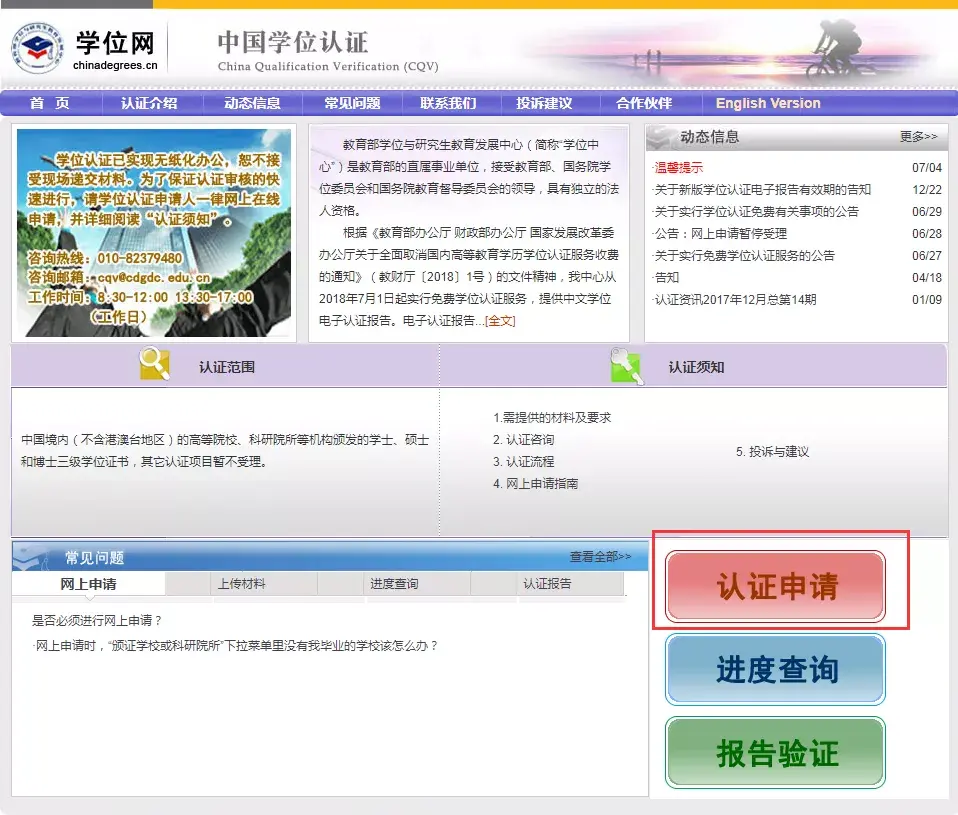
Task: Open the red 认证申请 button
Action: click(775, 588)
